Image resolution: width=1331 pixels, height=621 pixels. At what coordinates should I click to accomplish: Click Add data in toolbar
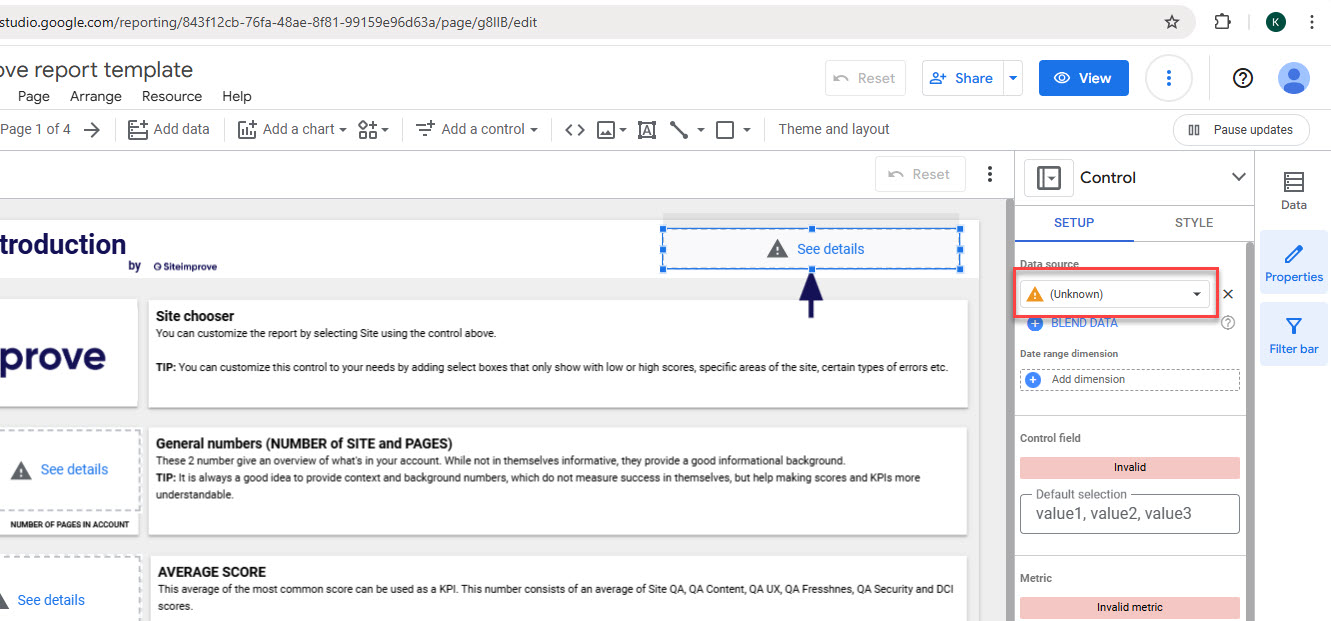coord(169,129)
